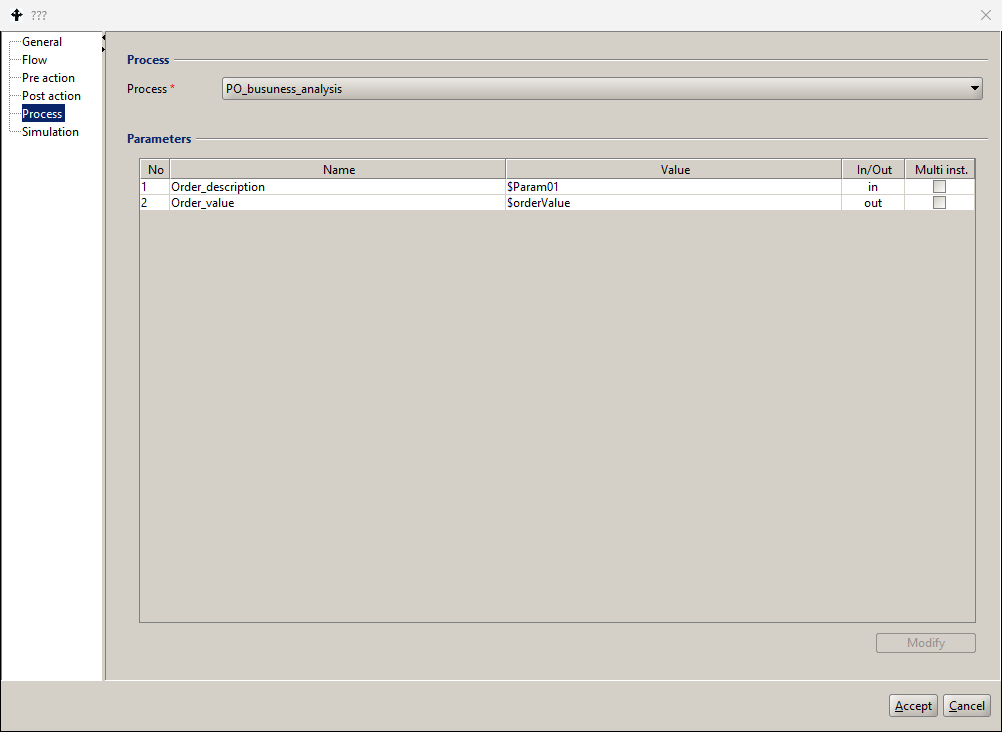
Task: Go to the Pre action section
Action: pyautogui.click(x=48, y=78)
